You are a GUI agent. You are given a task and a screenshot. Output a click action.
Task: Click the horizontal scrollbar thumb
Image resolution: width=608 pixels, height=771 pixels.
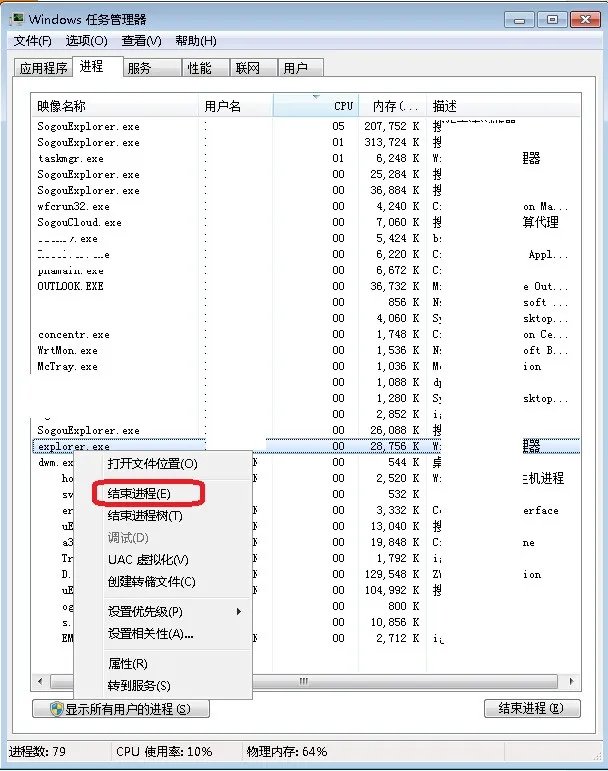pos(304,682)
